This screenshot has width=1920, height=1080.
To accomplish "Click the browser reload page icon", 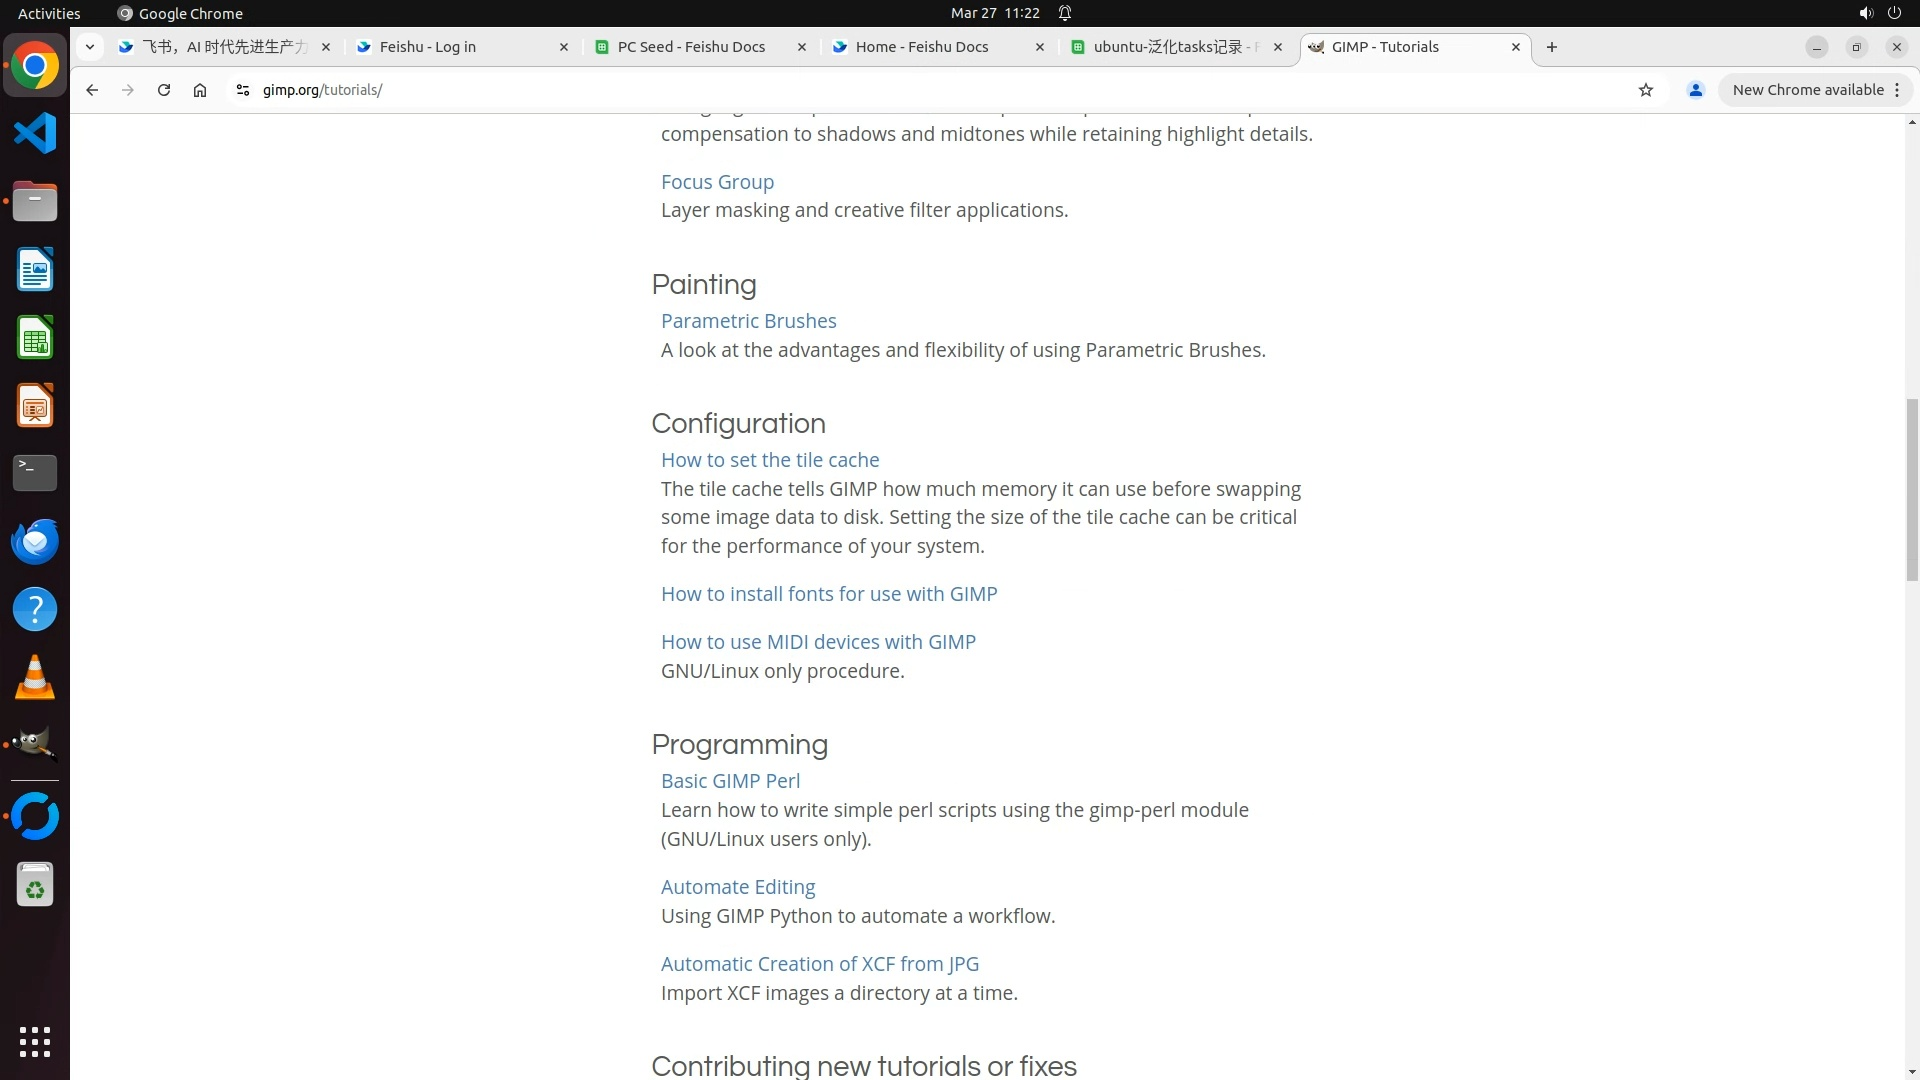I will (x=164, y=90).
